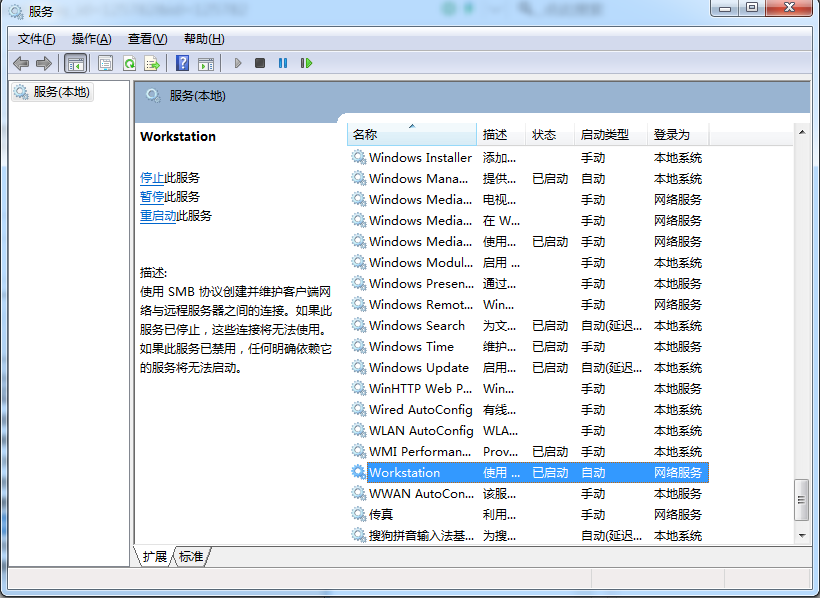Open the 操作(A) menu
Viewport: 820px width, 598px height.
[x=91, y=39]
